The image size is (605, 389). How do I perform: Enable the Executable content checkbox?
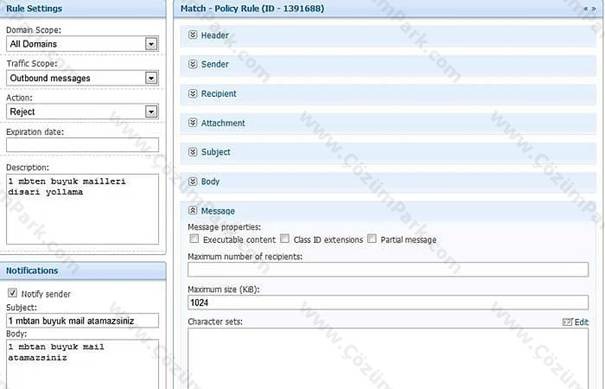[x=194, y=239]
